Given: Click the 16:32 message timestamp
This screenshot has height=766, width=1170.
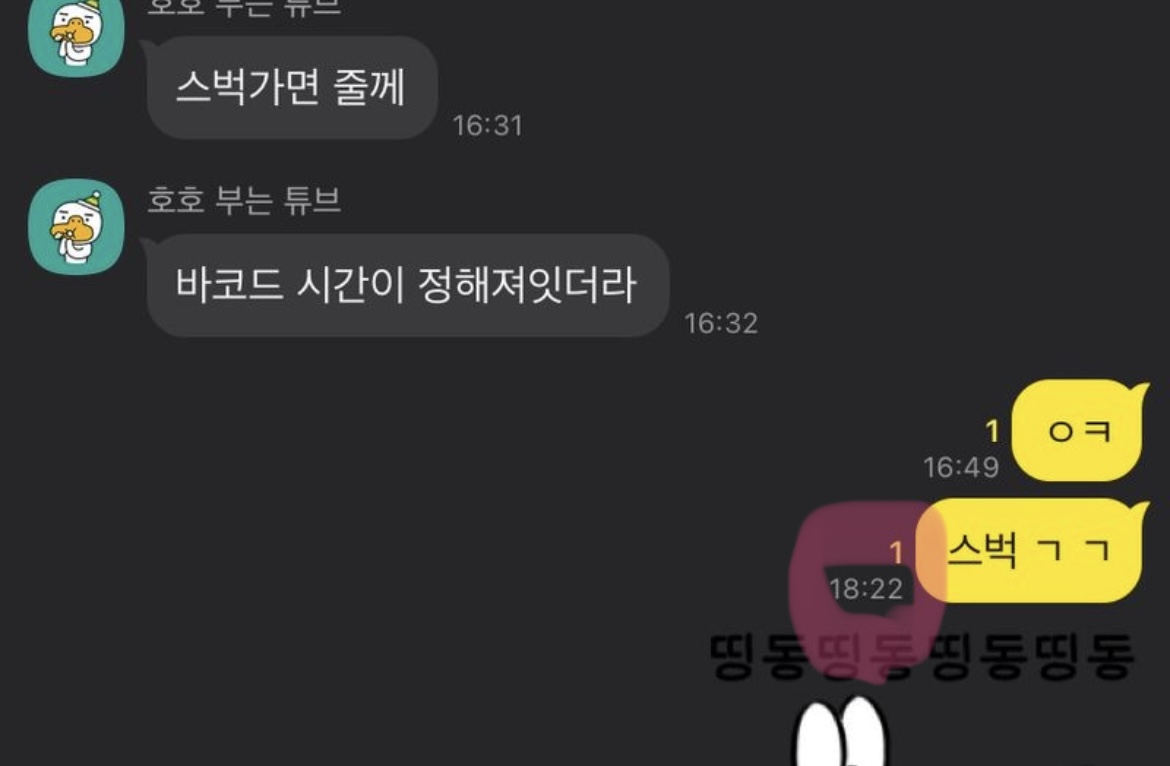Looking at the screenshot, I should 721,323.
